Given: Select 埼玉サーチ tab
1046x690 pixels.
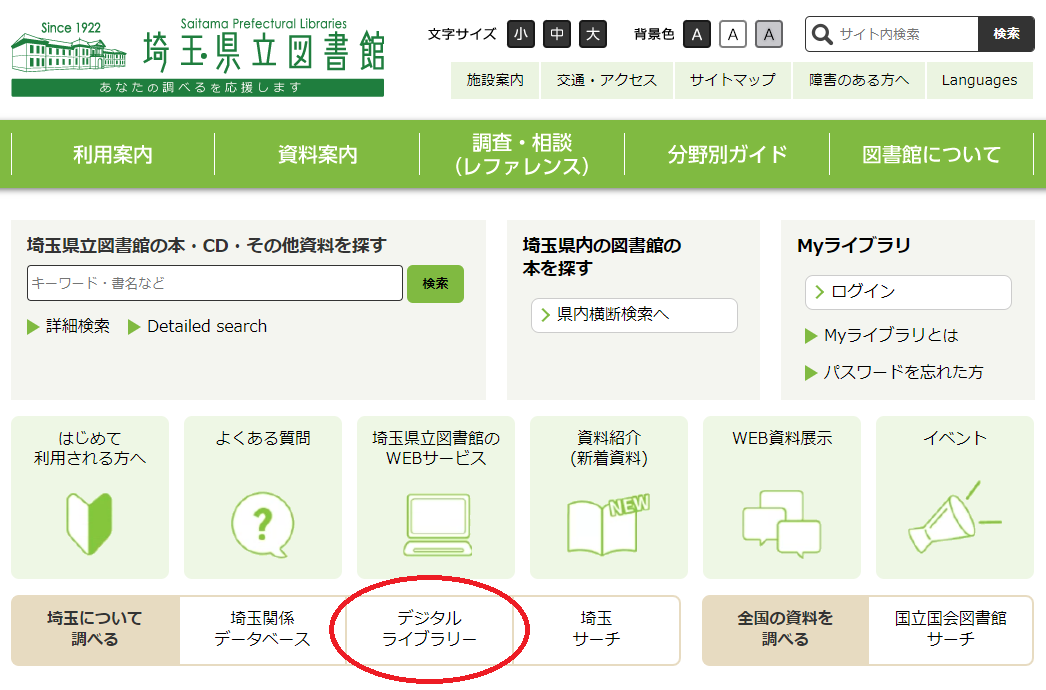Looking at the screenshot, I should [596, 629].
